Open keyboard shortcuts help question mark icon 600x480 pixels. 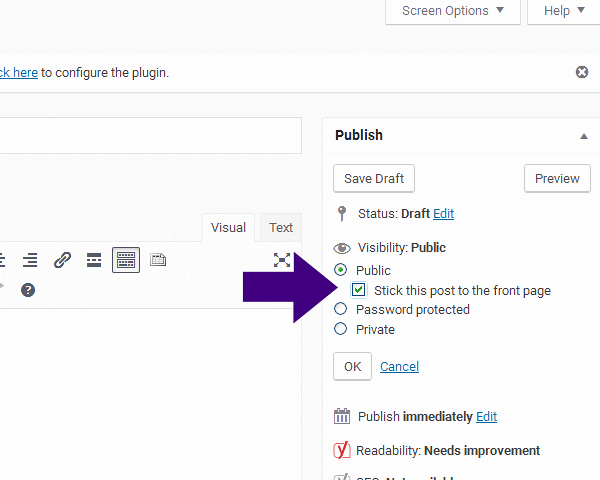point(28,290)
